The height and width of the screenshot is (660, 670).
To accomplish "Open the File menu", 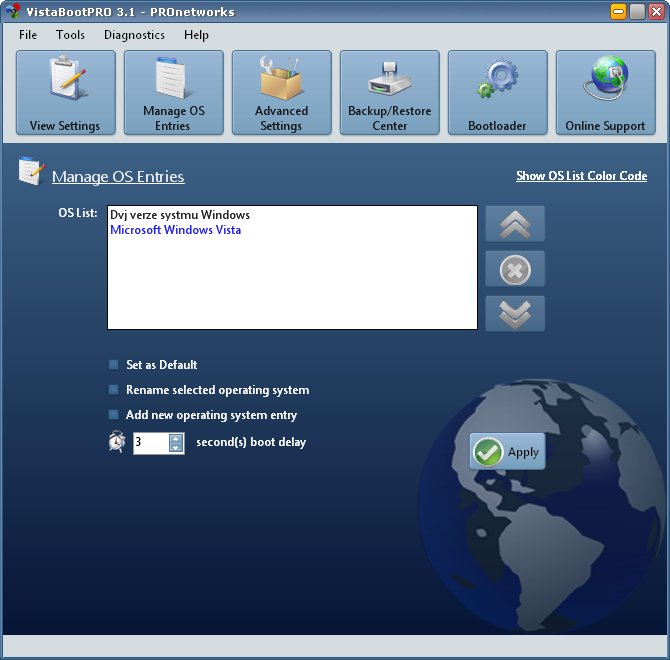I will [28, 35].
